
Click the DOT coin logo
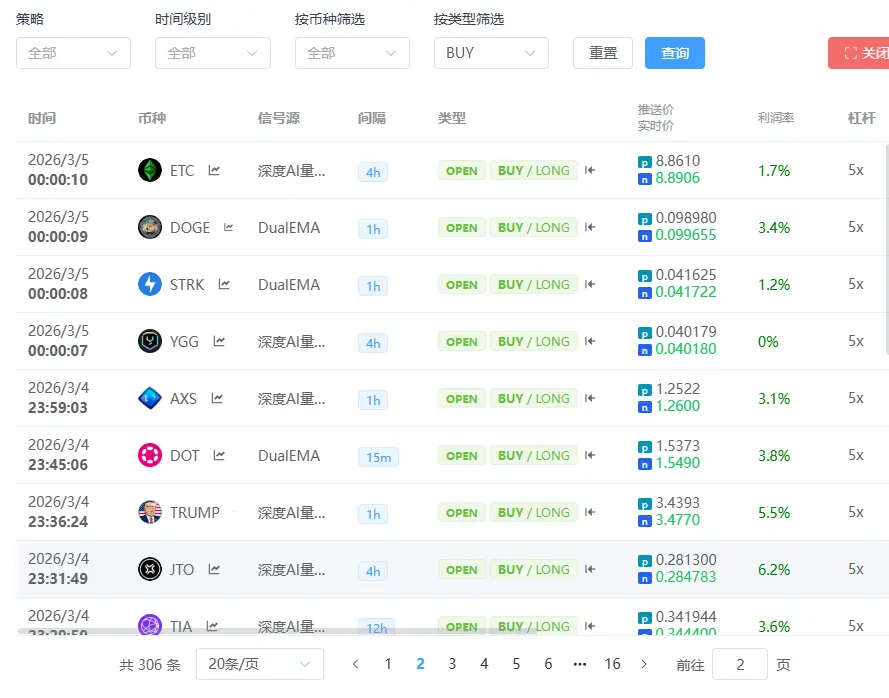point(150,455)
